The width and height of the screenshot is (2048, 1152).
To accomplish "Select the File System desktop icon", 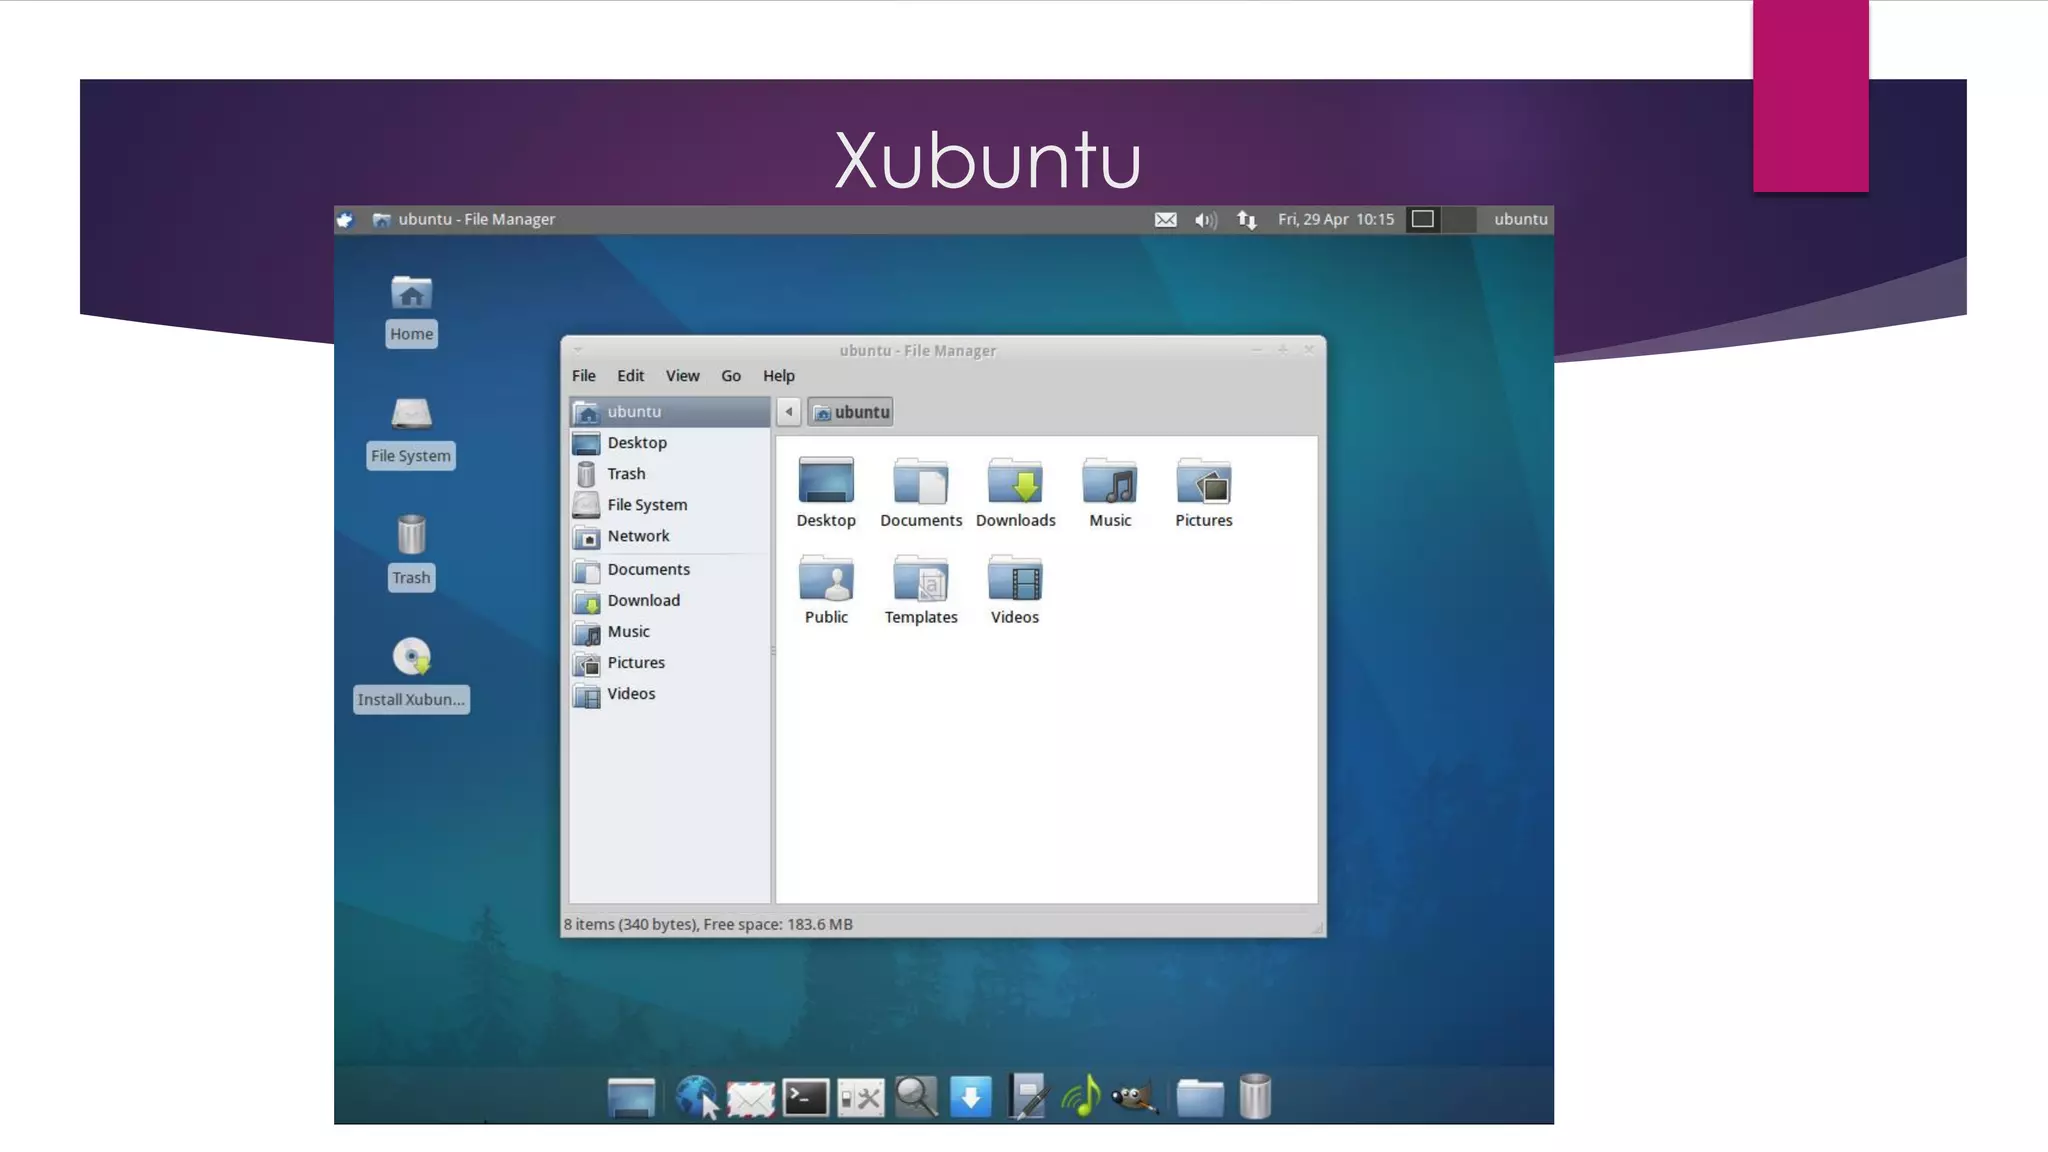I will [411, 432].
